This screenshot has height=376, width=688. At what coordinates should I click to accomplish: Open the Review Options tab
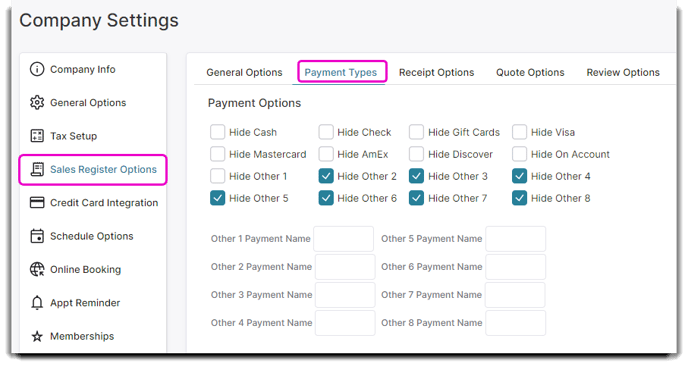(623, 72)
